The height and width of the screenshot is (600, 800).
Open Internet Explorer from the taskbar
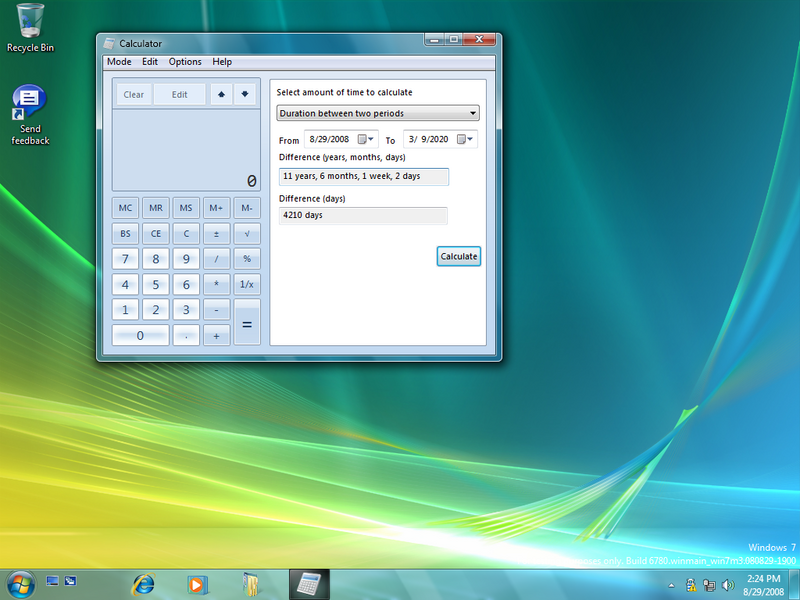pyautogui.click(x=144, y=582)
